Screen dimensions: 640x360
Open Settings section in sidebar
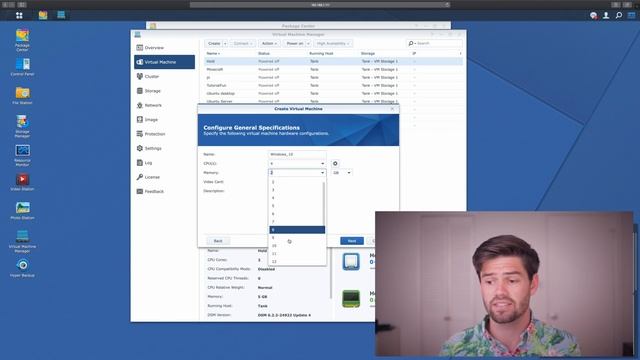(x=164, y=148)
